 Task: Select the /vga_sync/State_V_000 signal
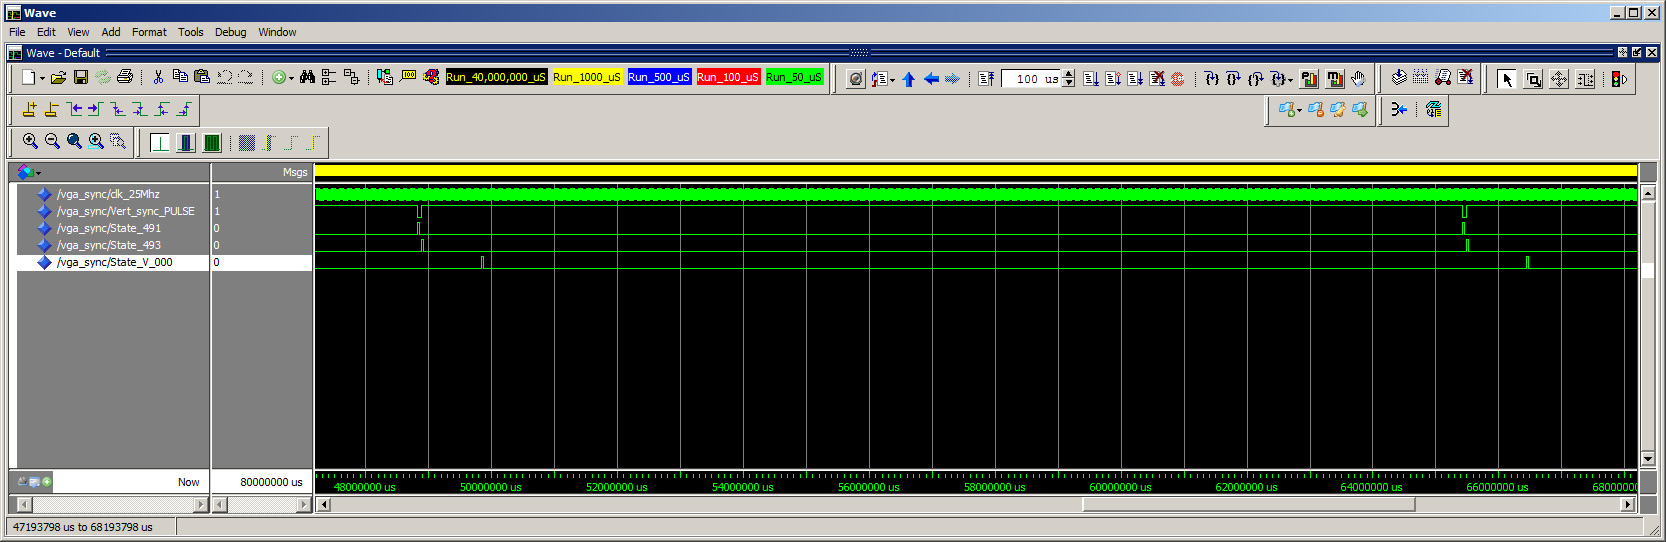114,262
